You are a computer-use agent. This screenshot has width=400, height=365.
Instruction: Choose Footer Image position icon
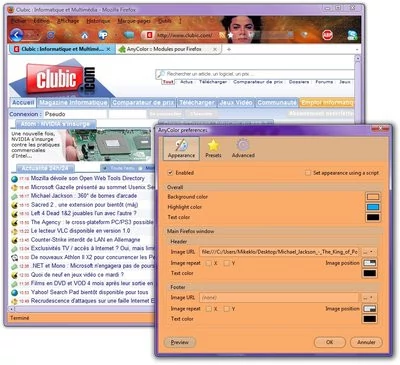coord(370,308)
